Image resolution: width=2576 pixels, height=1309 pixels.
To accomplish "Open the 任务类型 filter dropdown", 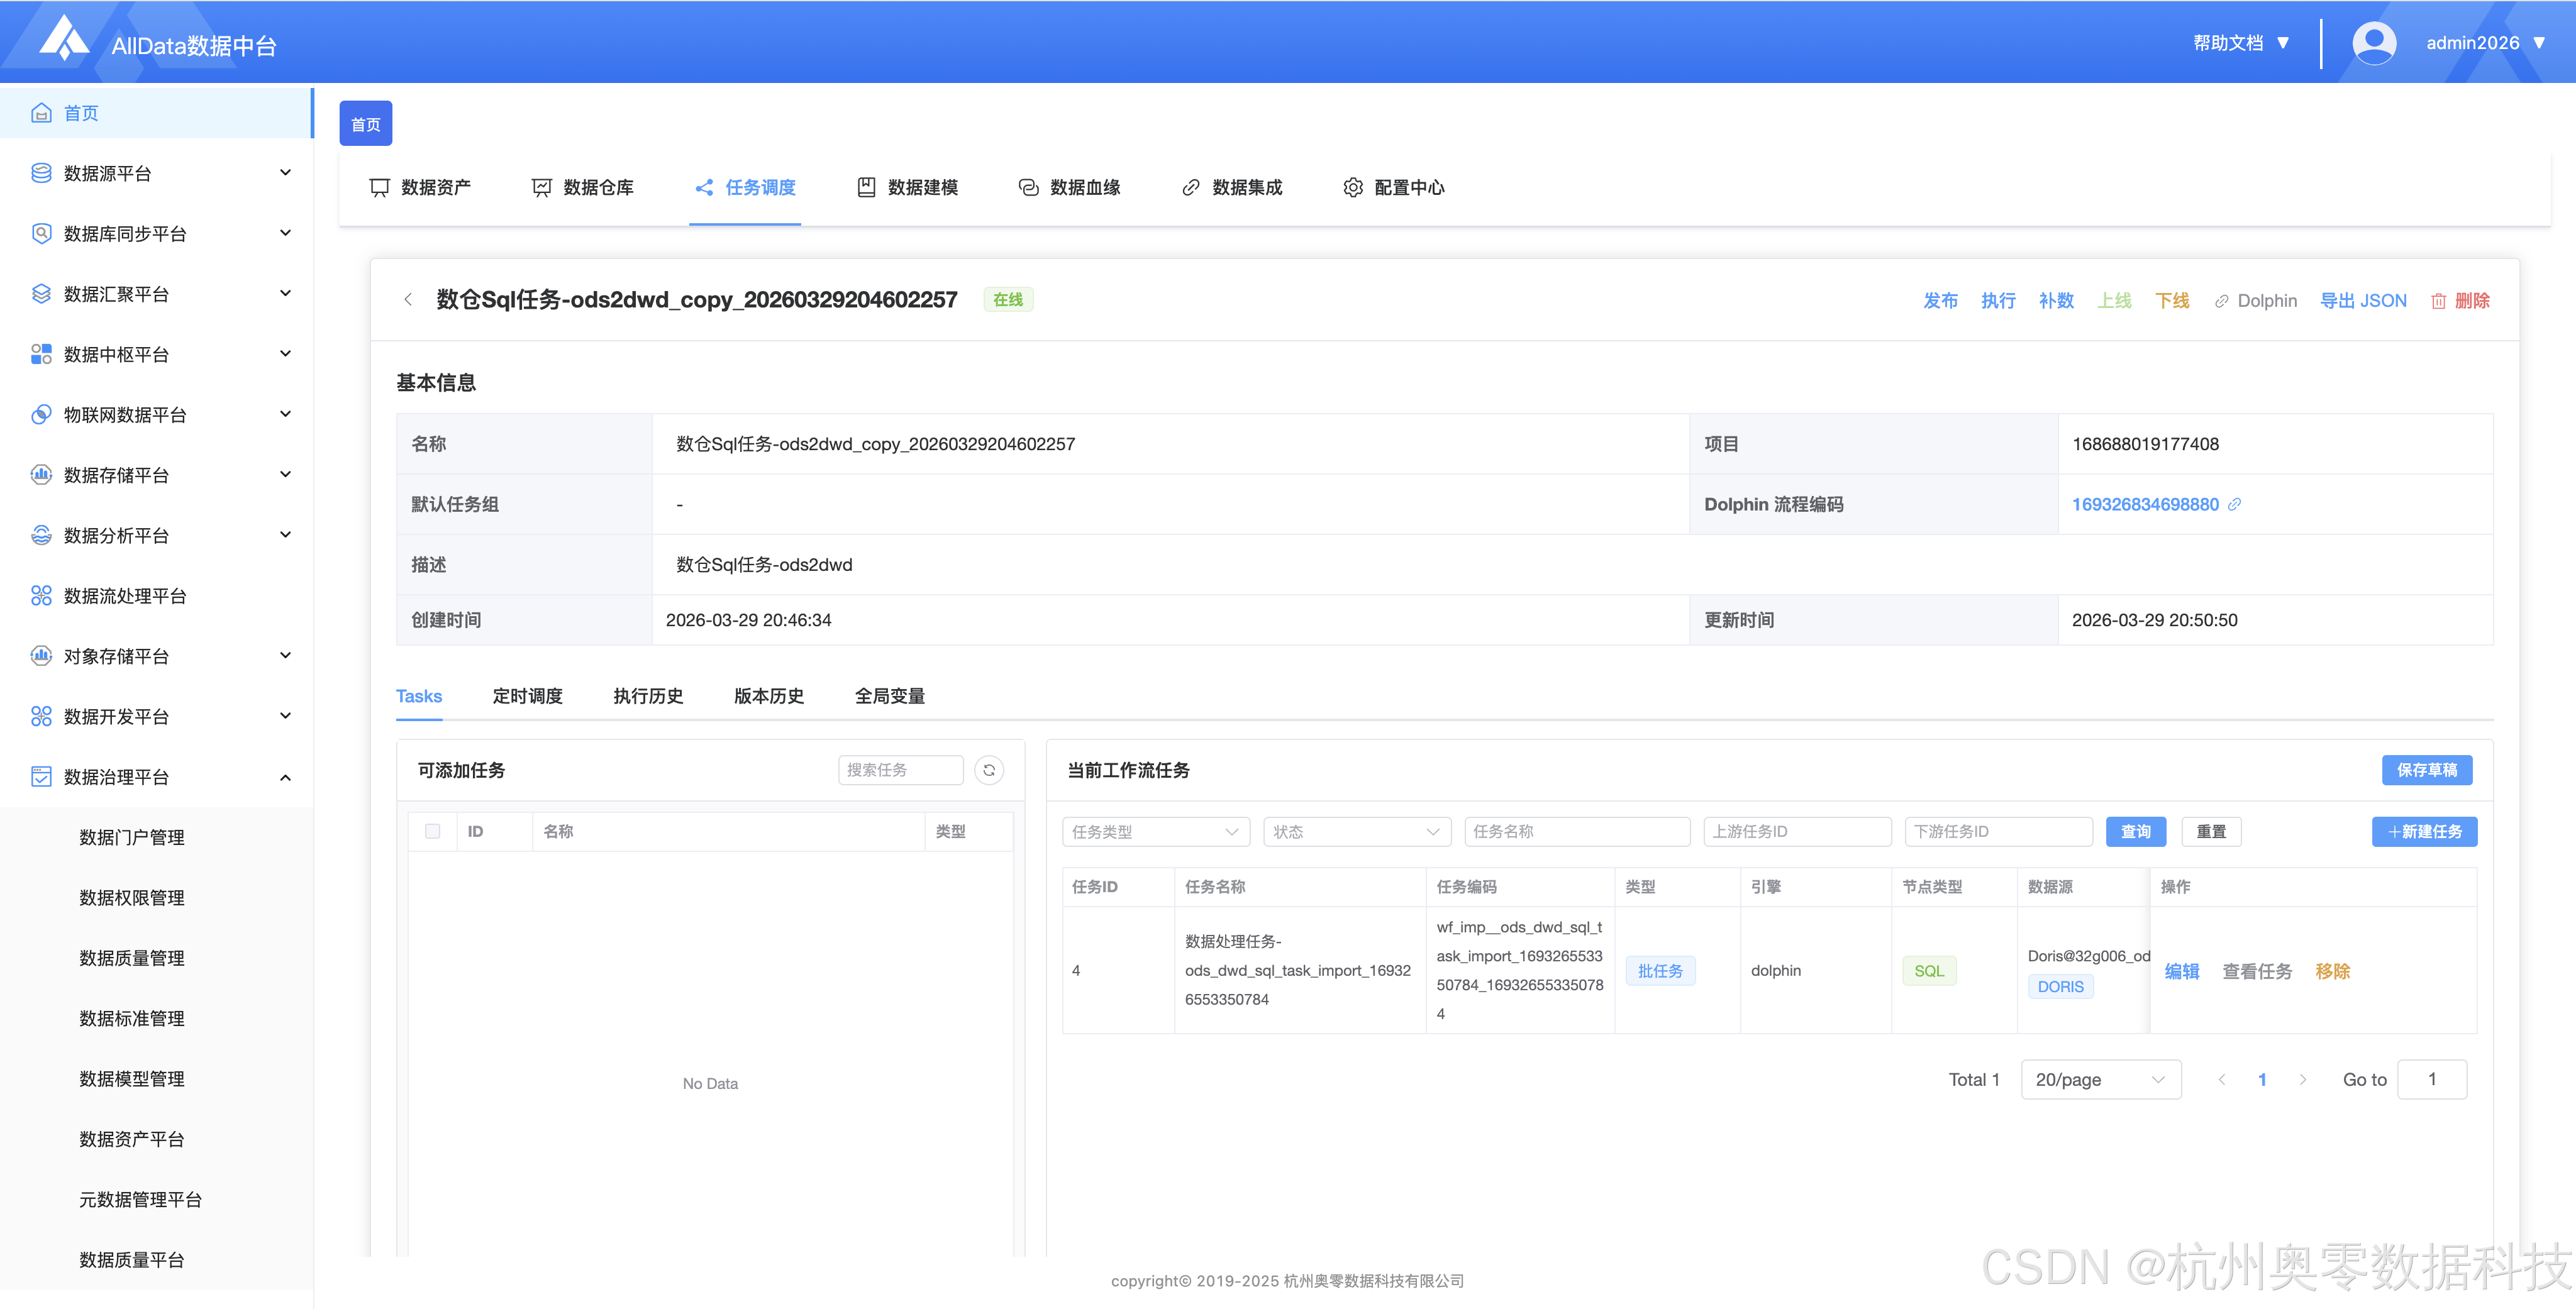I will tap(1156, 832).
